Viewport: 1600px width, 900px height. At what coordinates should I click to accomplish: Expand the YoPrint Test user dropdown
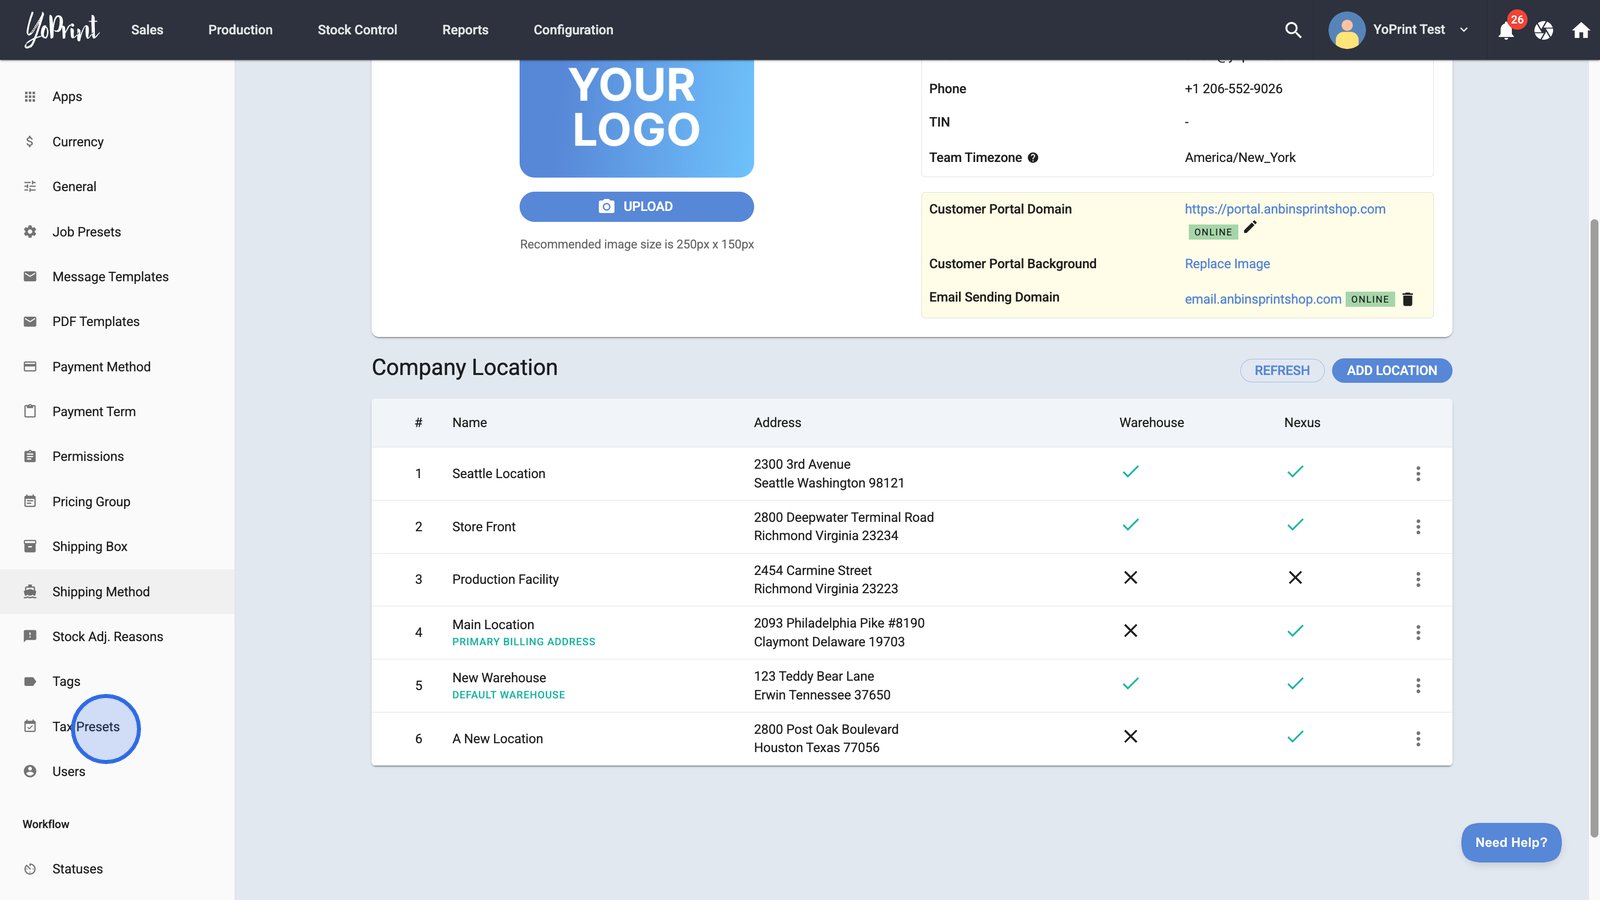coord(1464,30)
